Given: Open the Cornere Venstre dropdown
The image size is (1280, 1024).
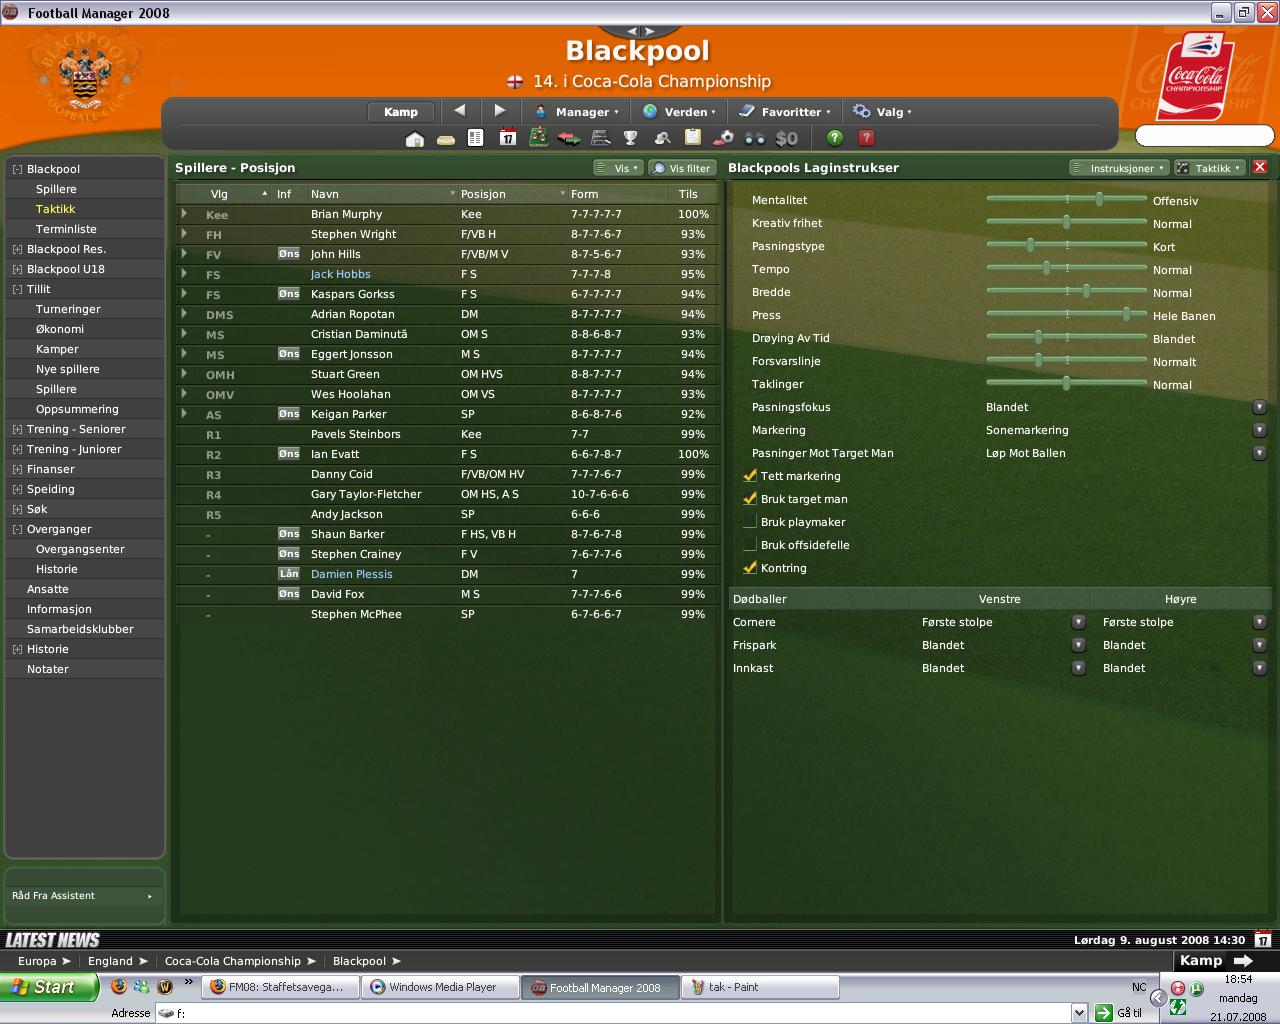Looking at the screenshot, I should (1078, 622).
